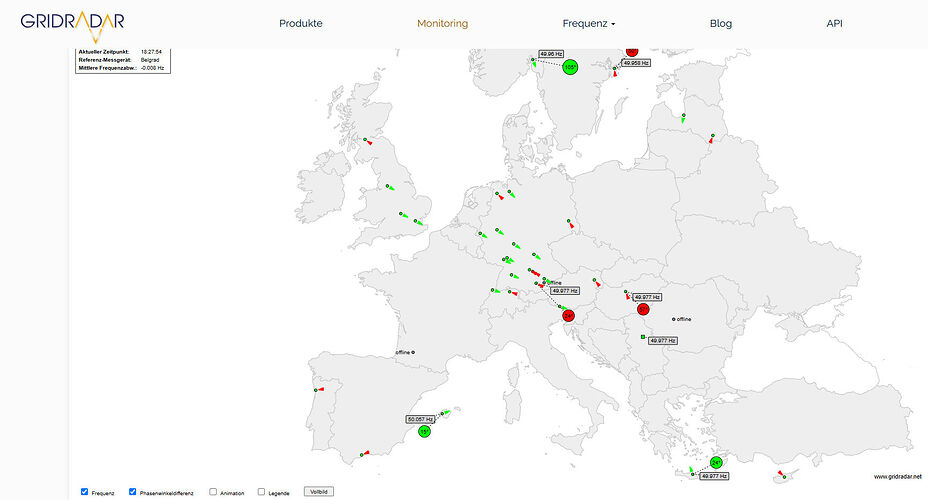Click the northern England green marker

[x=390, y=188]
